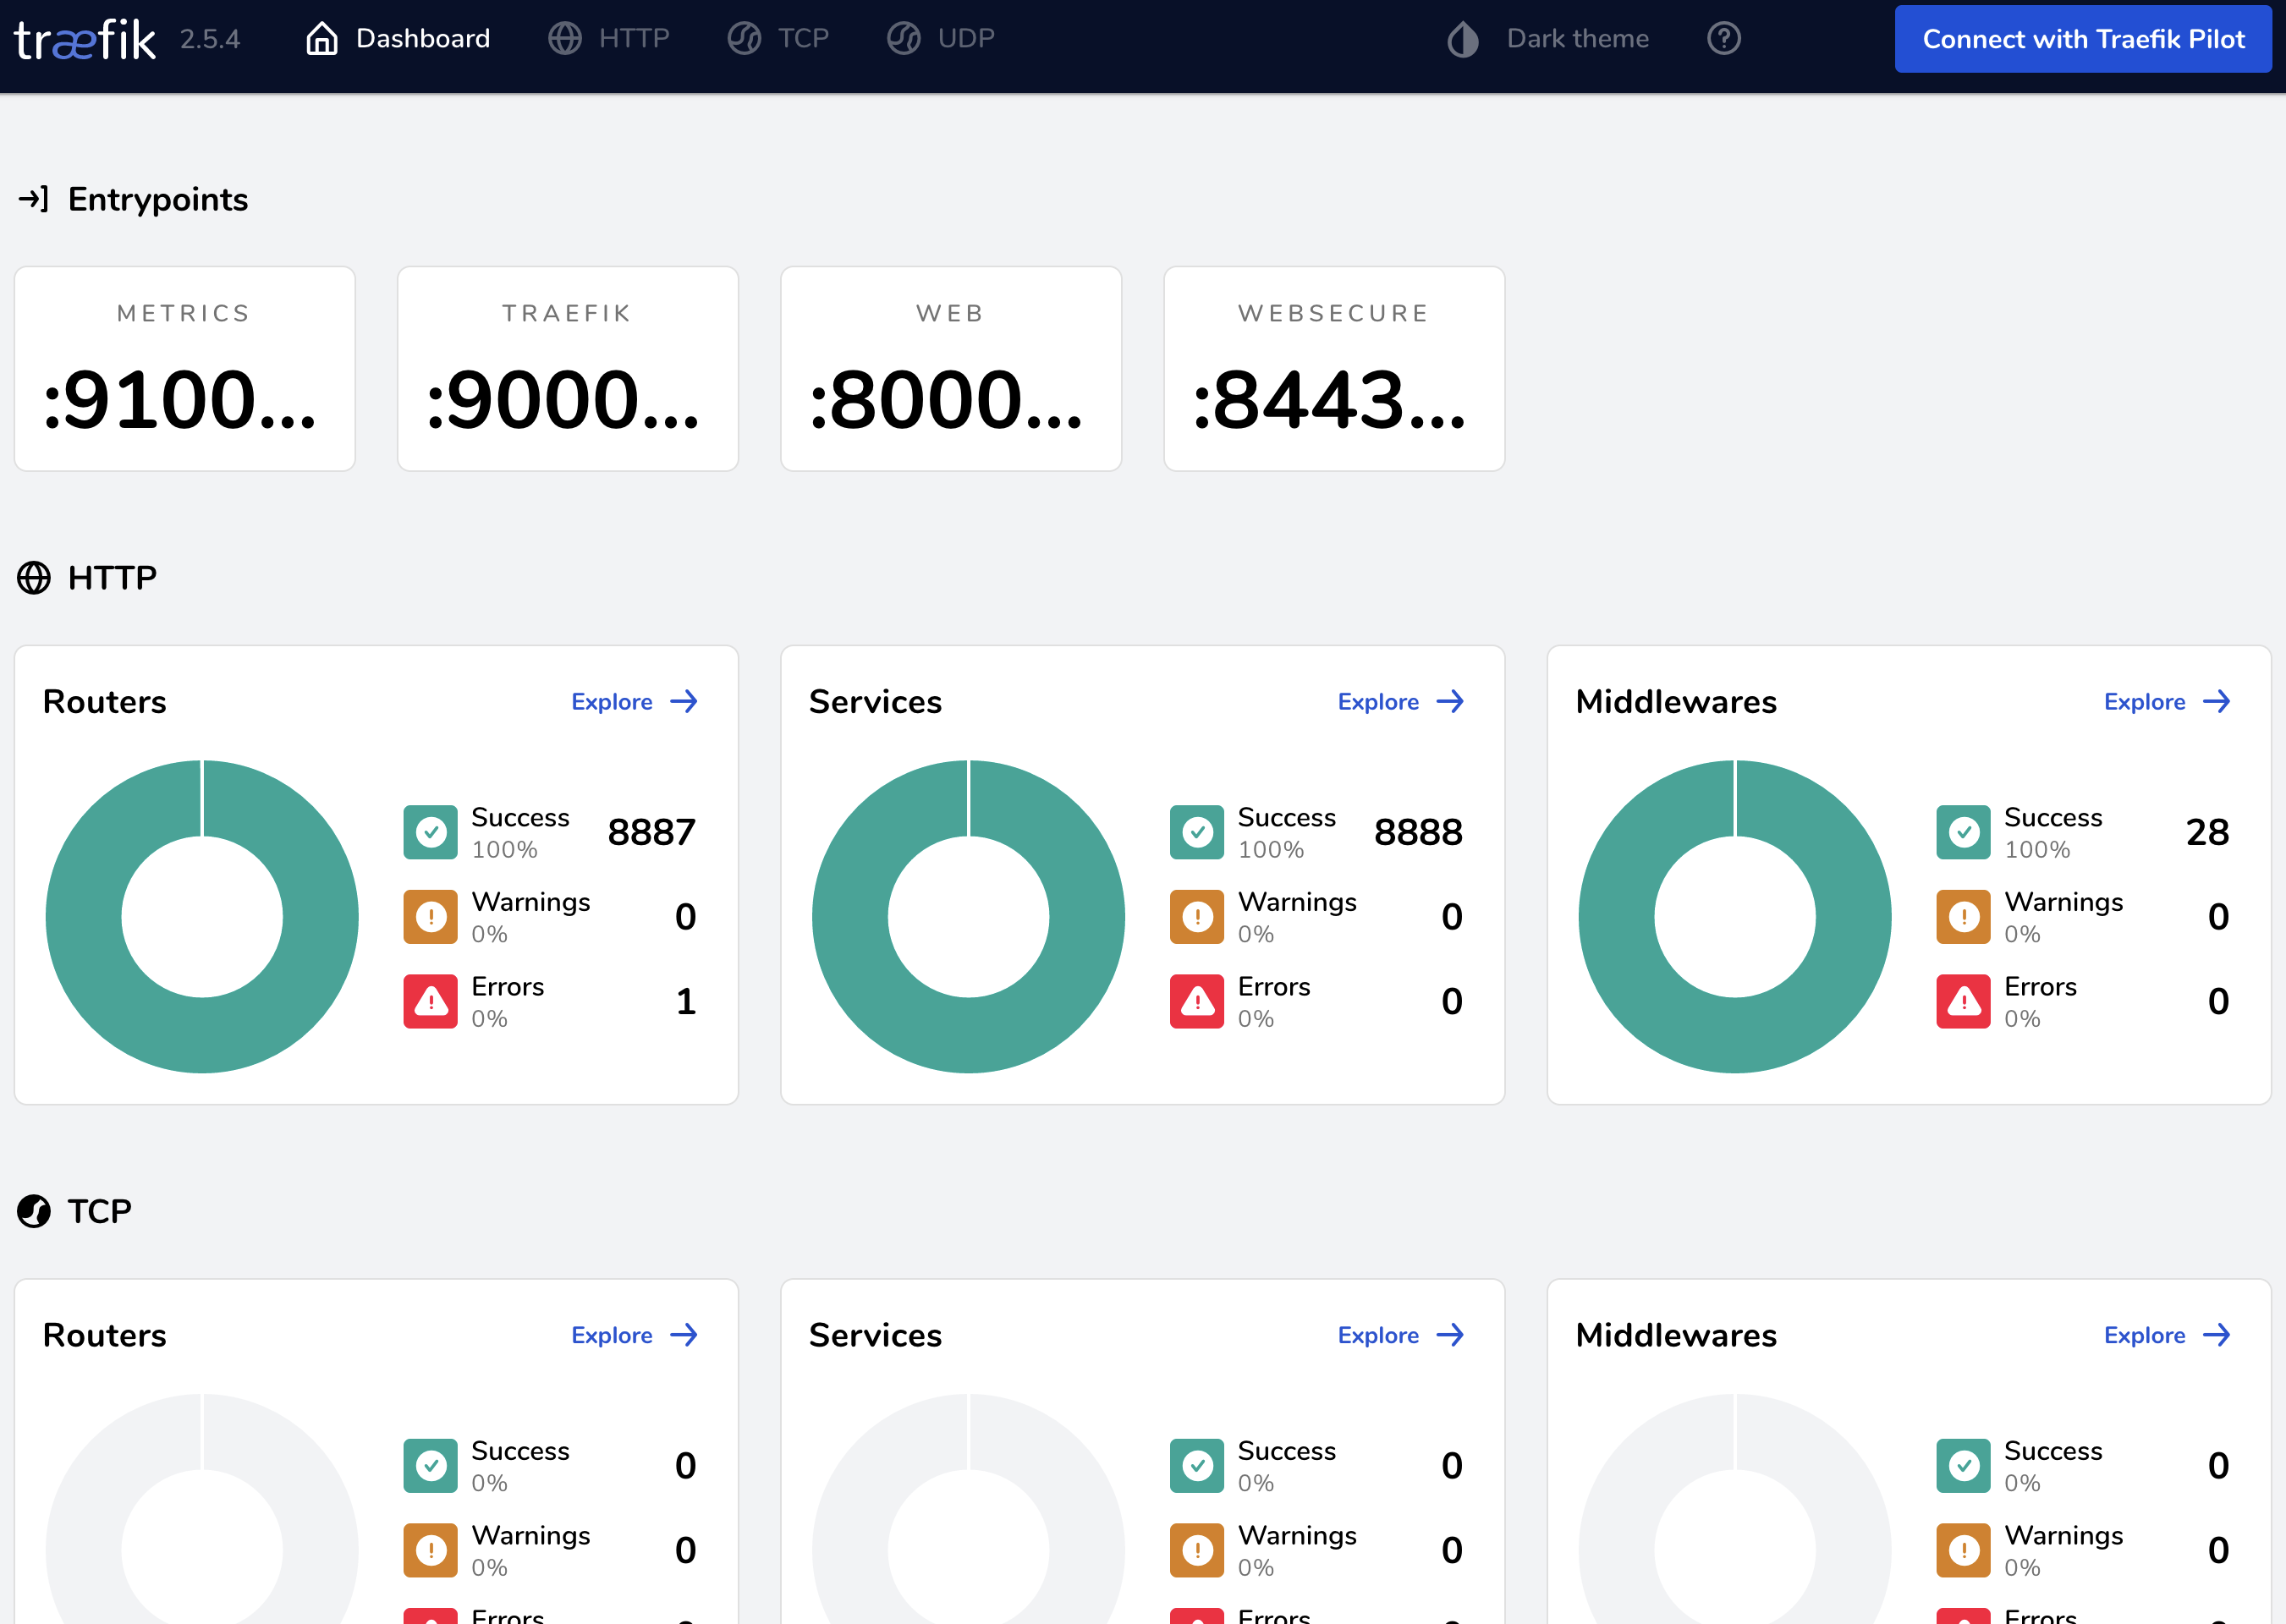Click the Success status badge in TCP Routers card
Screen dimensions: 2286x1624
(430, 1464)
